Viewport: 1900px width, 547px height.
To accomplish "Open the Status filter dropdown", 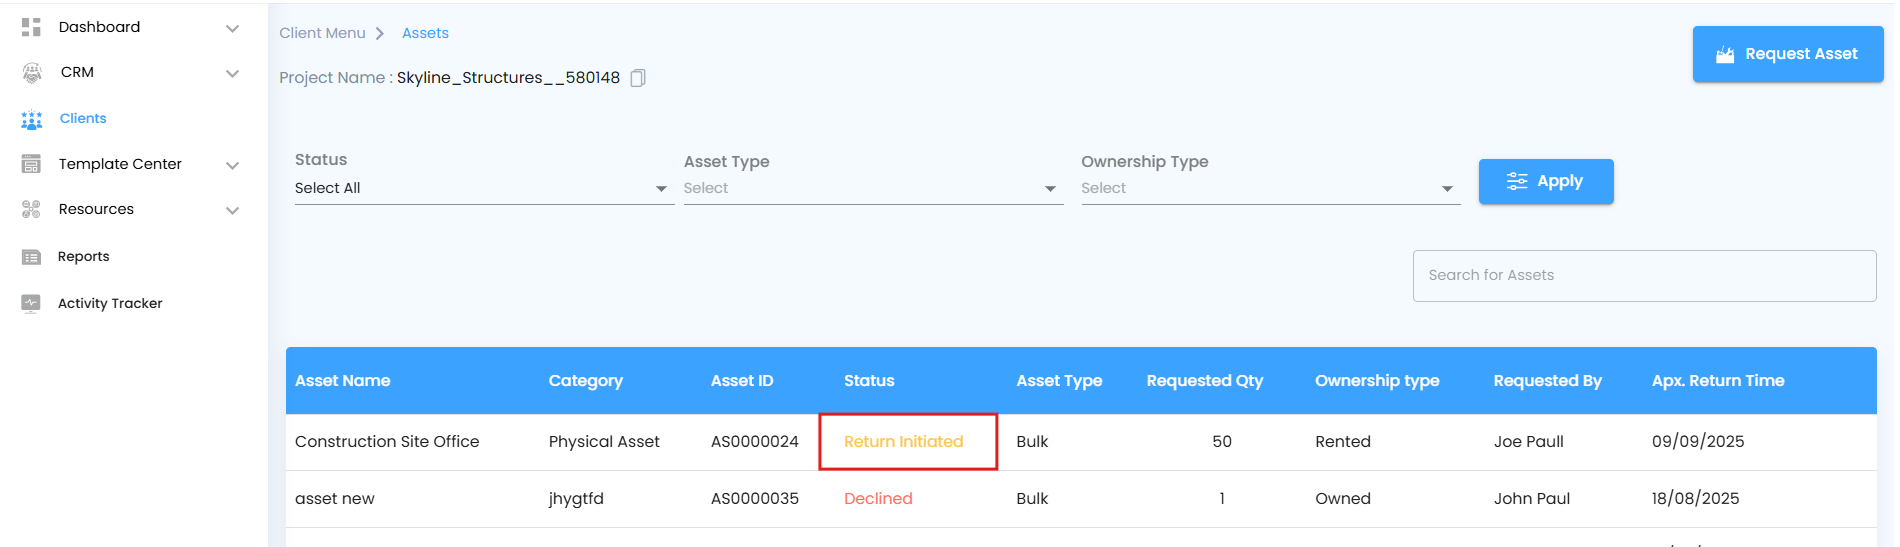I will tap(481, 188).
